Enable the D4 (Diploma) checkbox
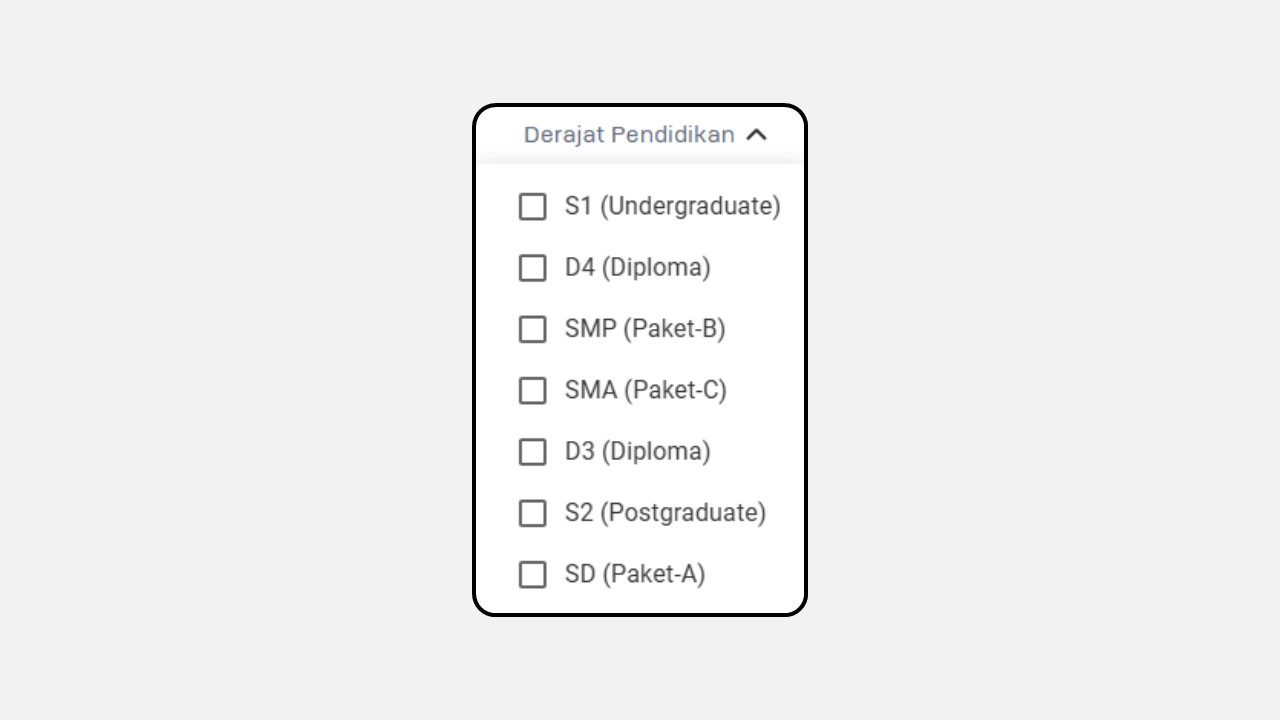This screenshot has height=720, width=1280. click(533, 268)
